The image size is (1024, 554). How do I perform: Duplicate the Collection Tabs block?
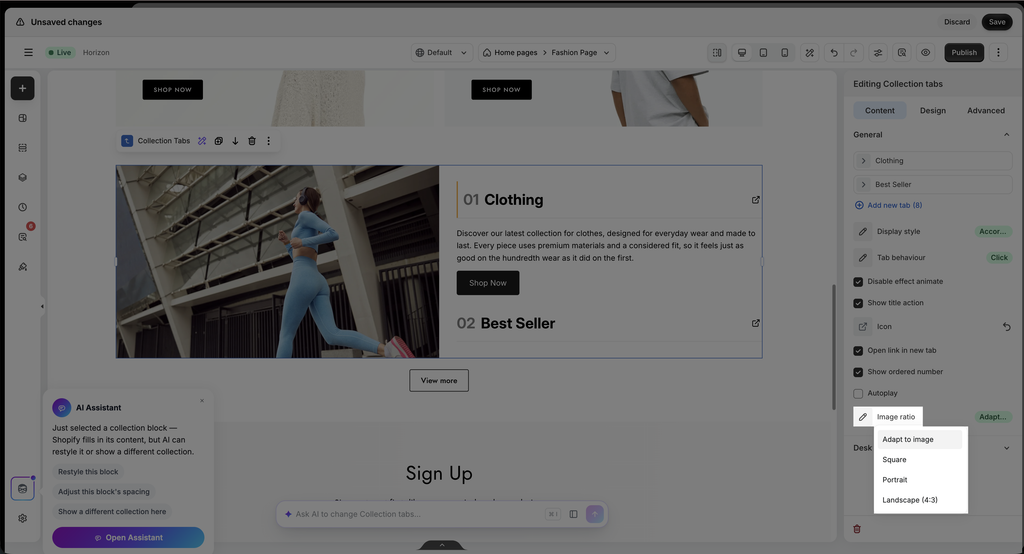(219, 141)
